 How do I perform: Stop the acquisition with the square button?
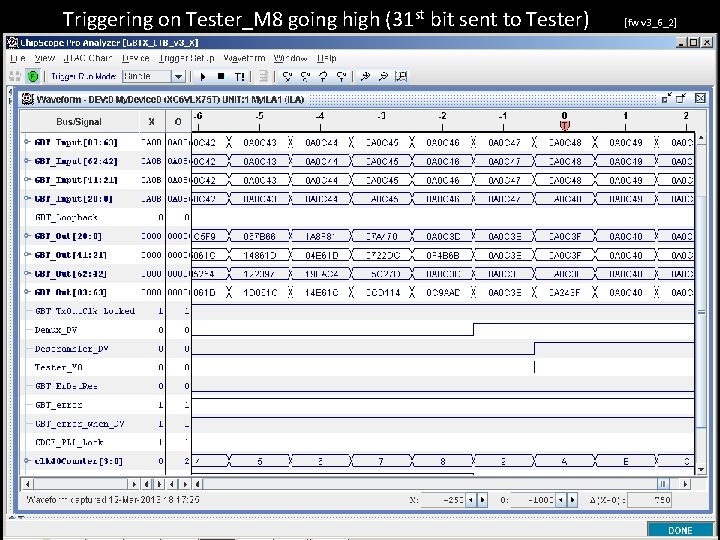coord(221,76)
